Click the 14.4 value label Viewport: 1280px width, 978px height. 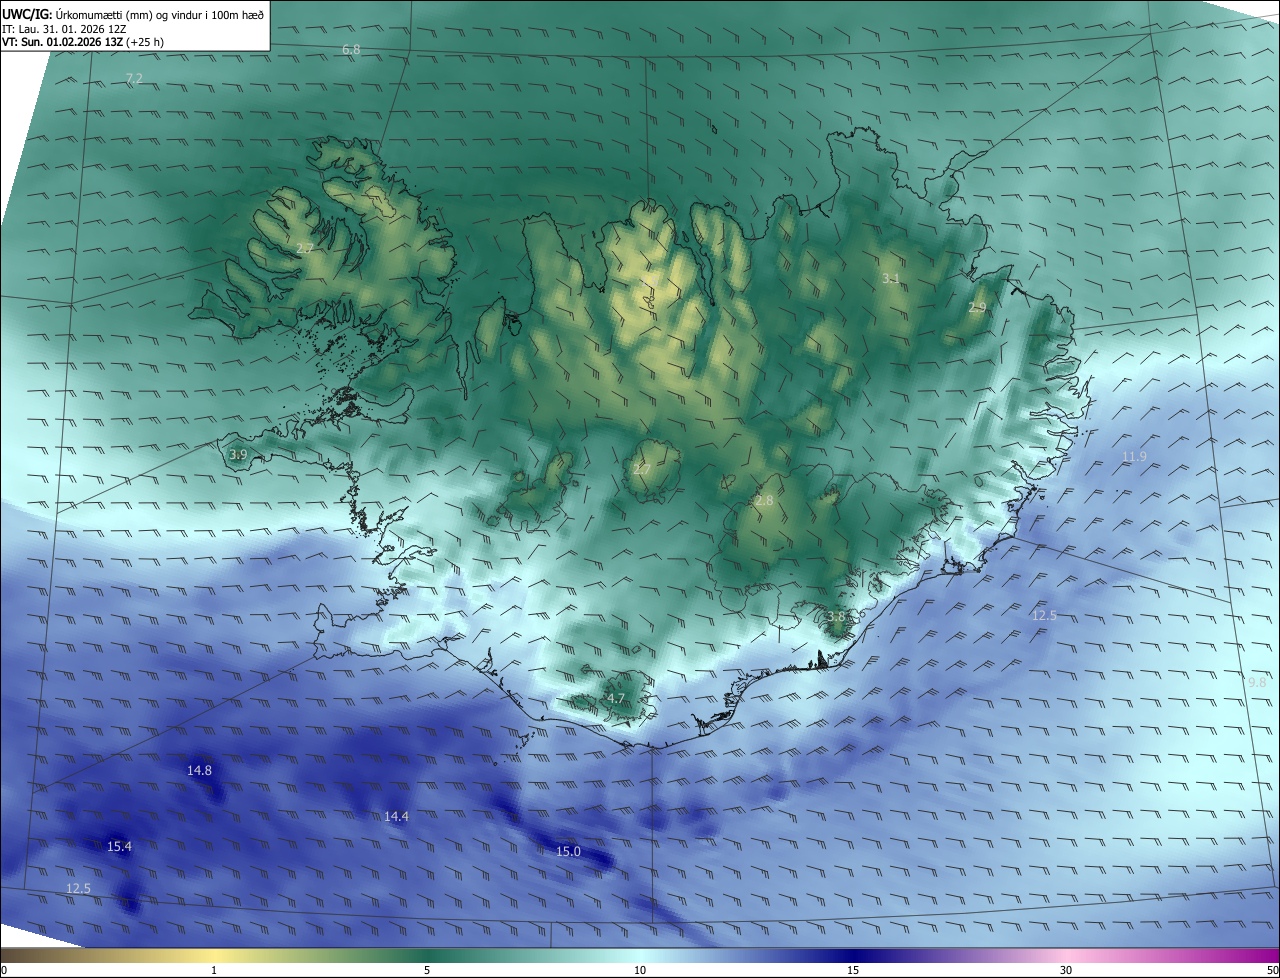click(x=396, y=817)
